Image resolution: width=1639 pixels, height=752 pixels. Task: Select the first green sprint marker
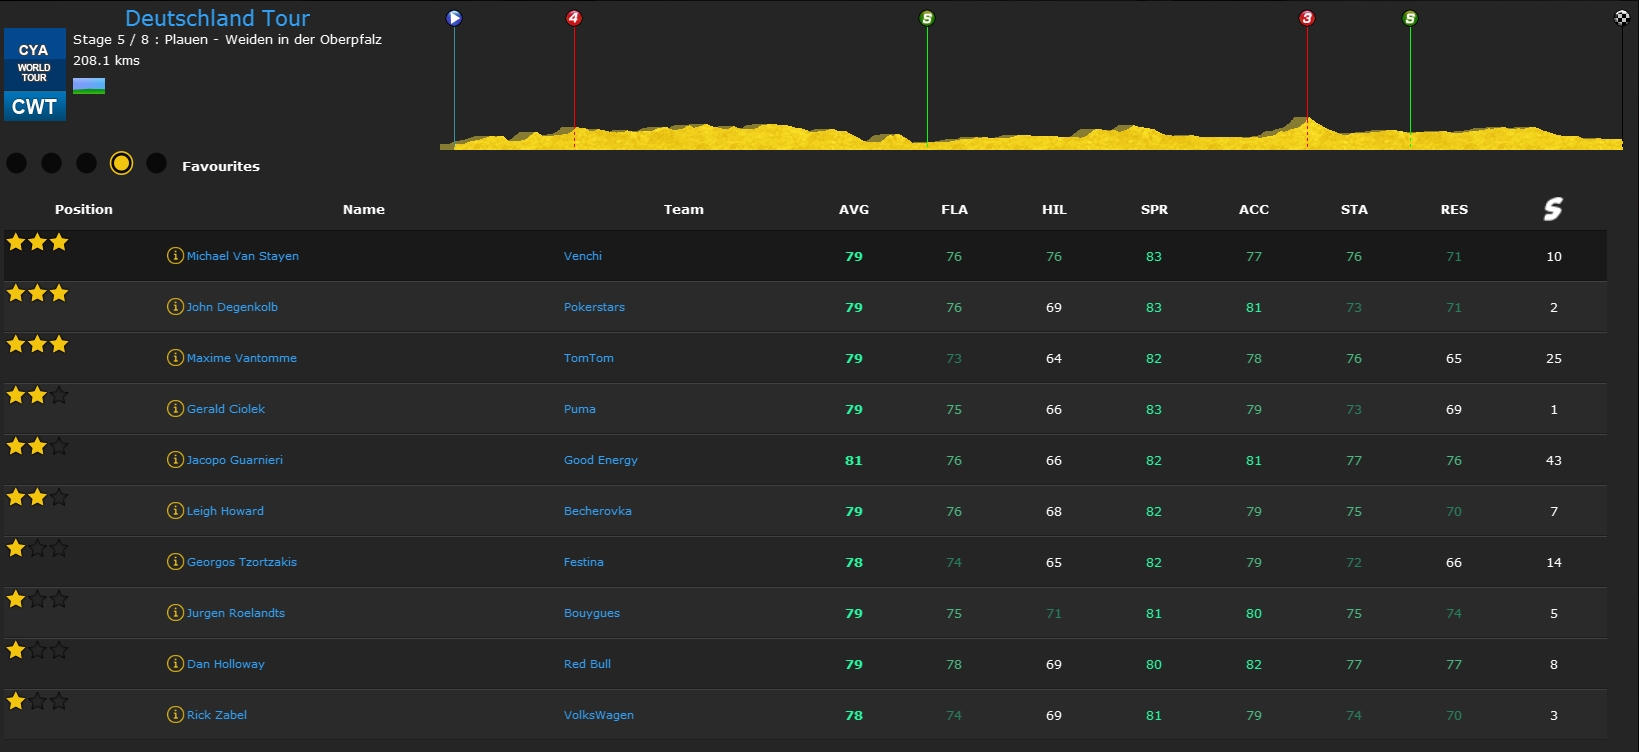(x=927, y=18)
